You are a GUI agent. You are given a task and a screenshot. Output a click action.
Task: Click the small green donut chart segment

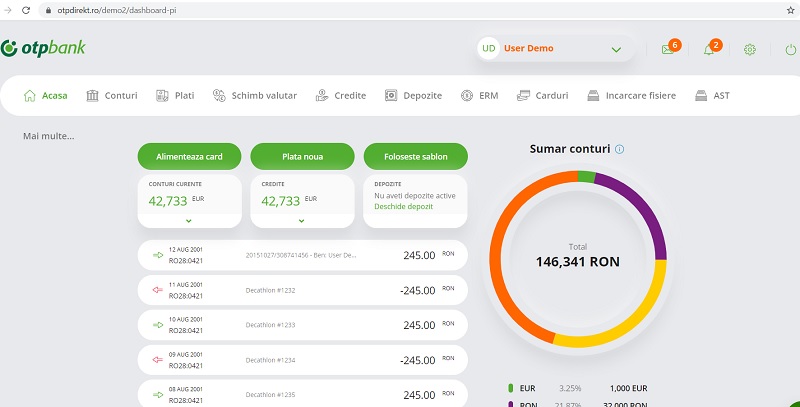[x=587, y=176]
